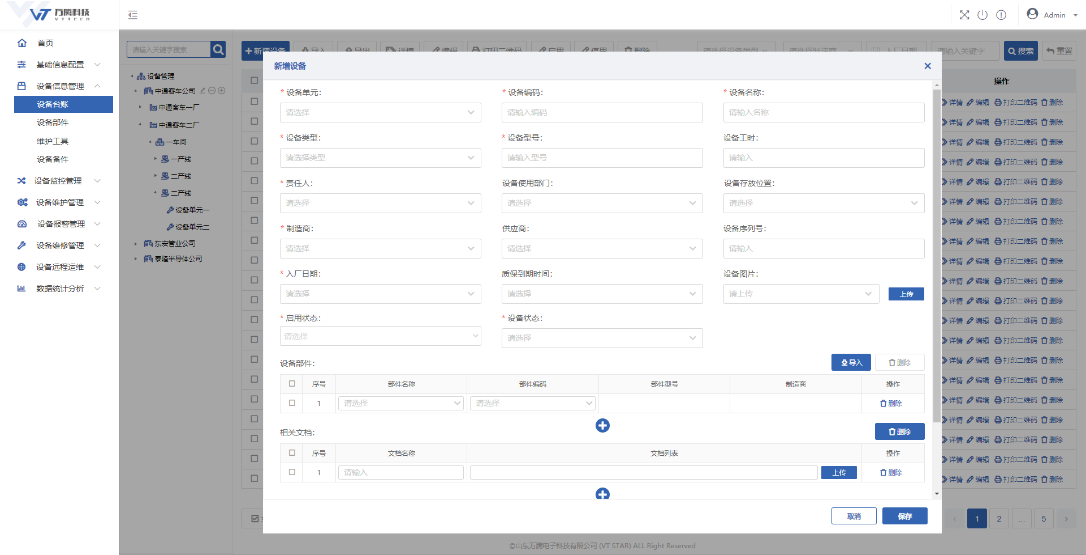Open the 设备部件 item in sidebar menu

(52, 122)
